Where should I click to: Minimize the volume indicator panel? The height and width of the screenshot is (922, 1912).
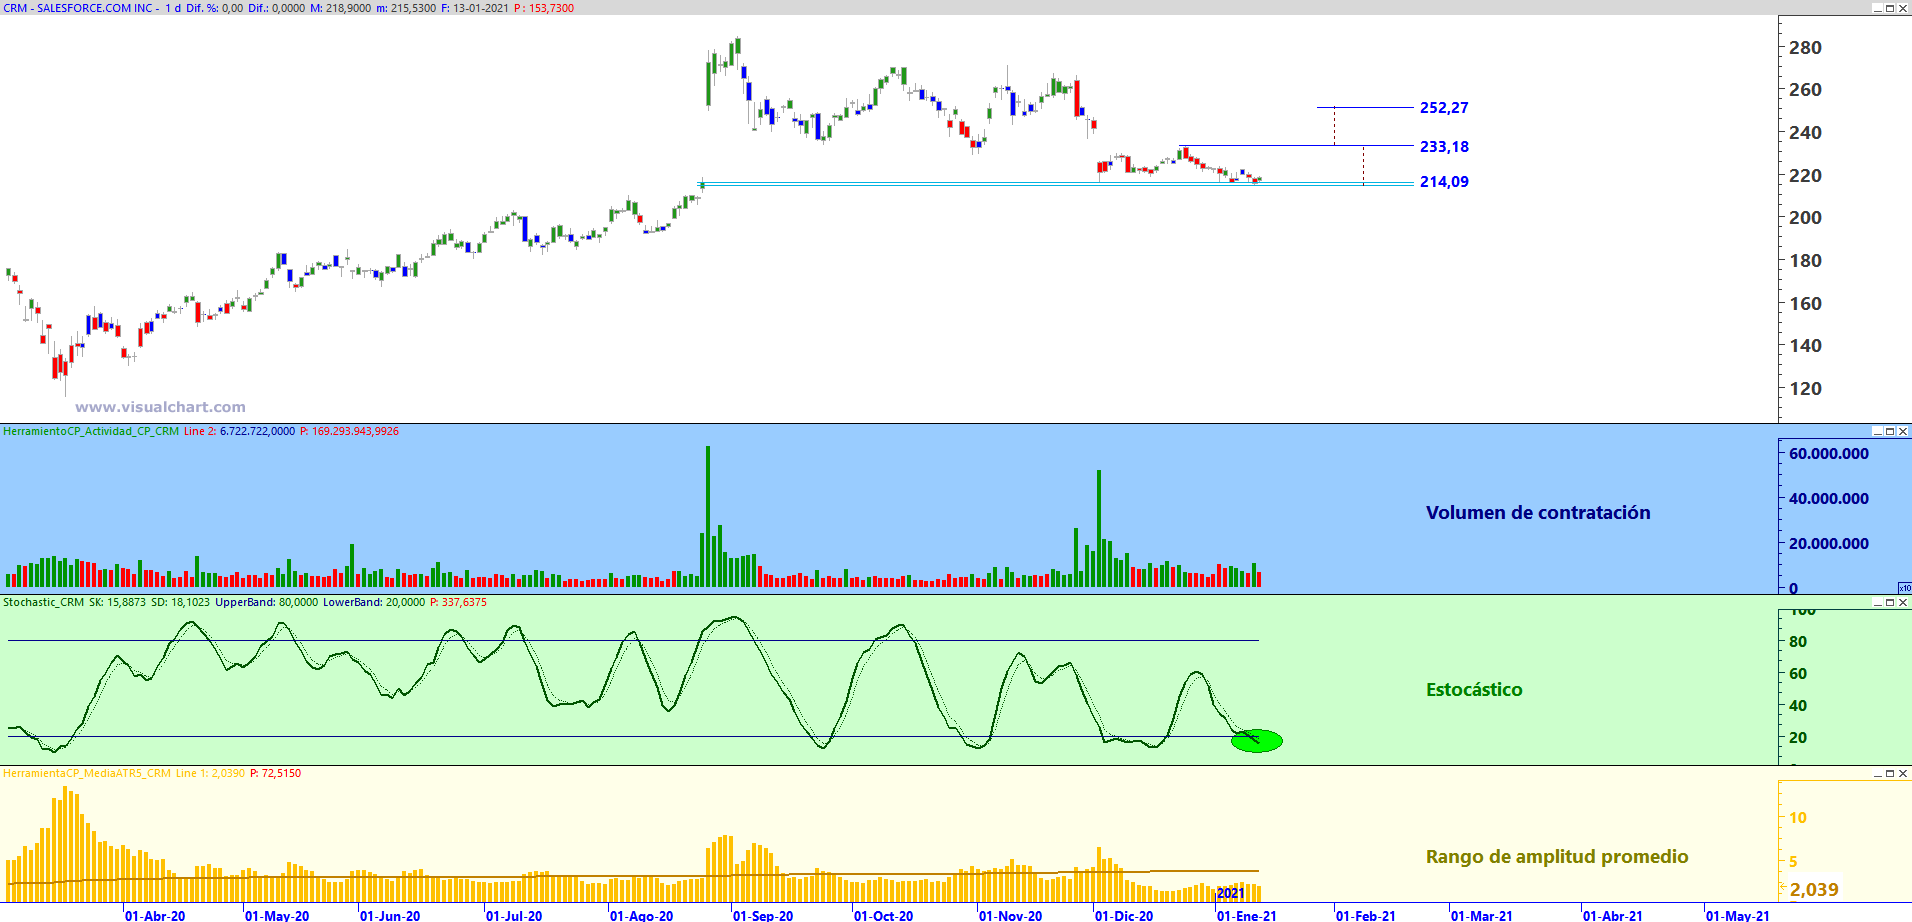tap(1877, 431)
